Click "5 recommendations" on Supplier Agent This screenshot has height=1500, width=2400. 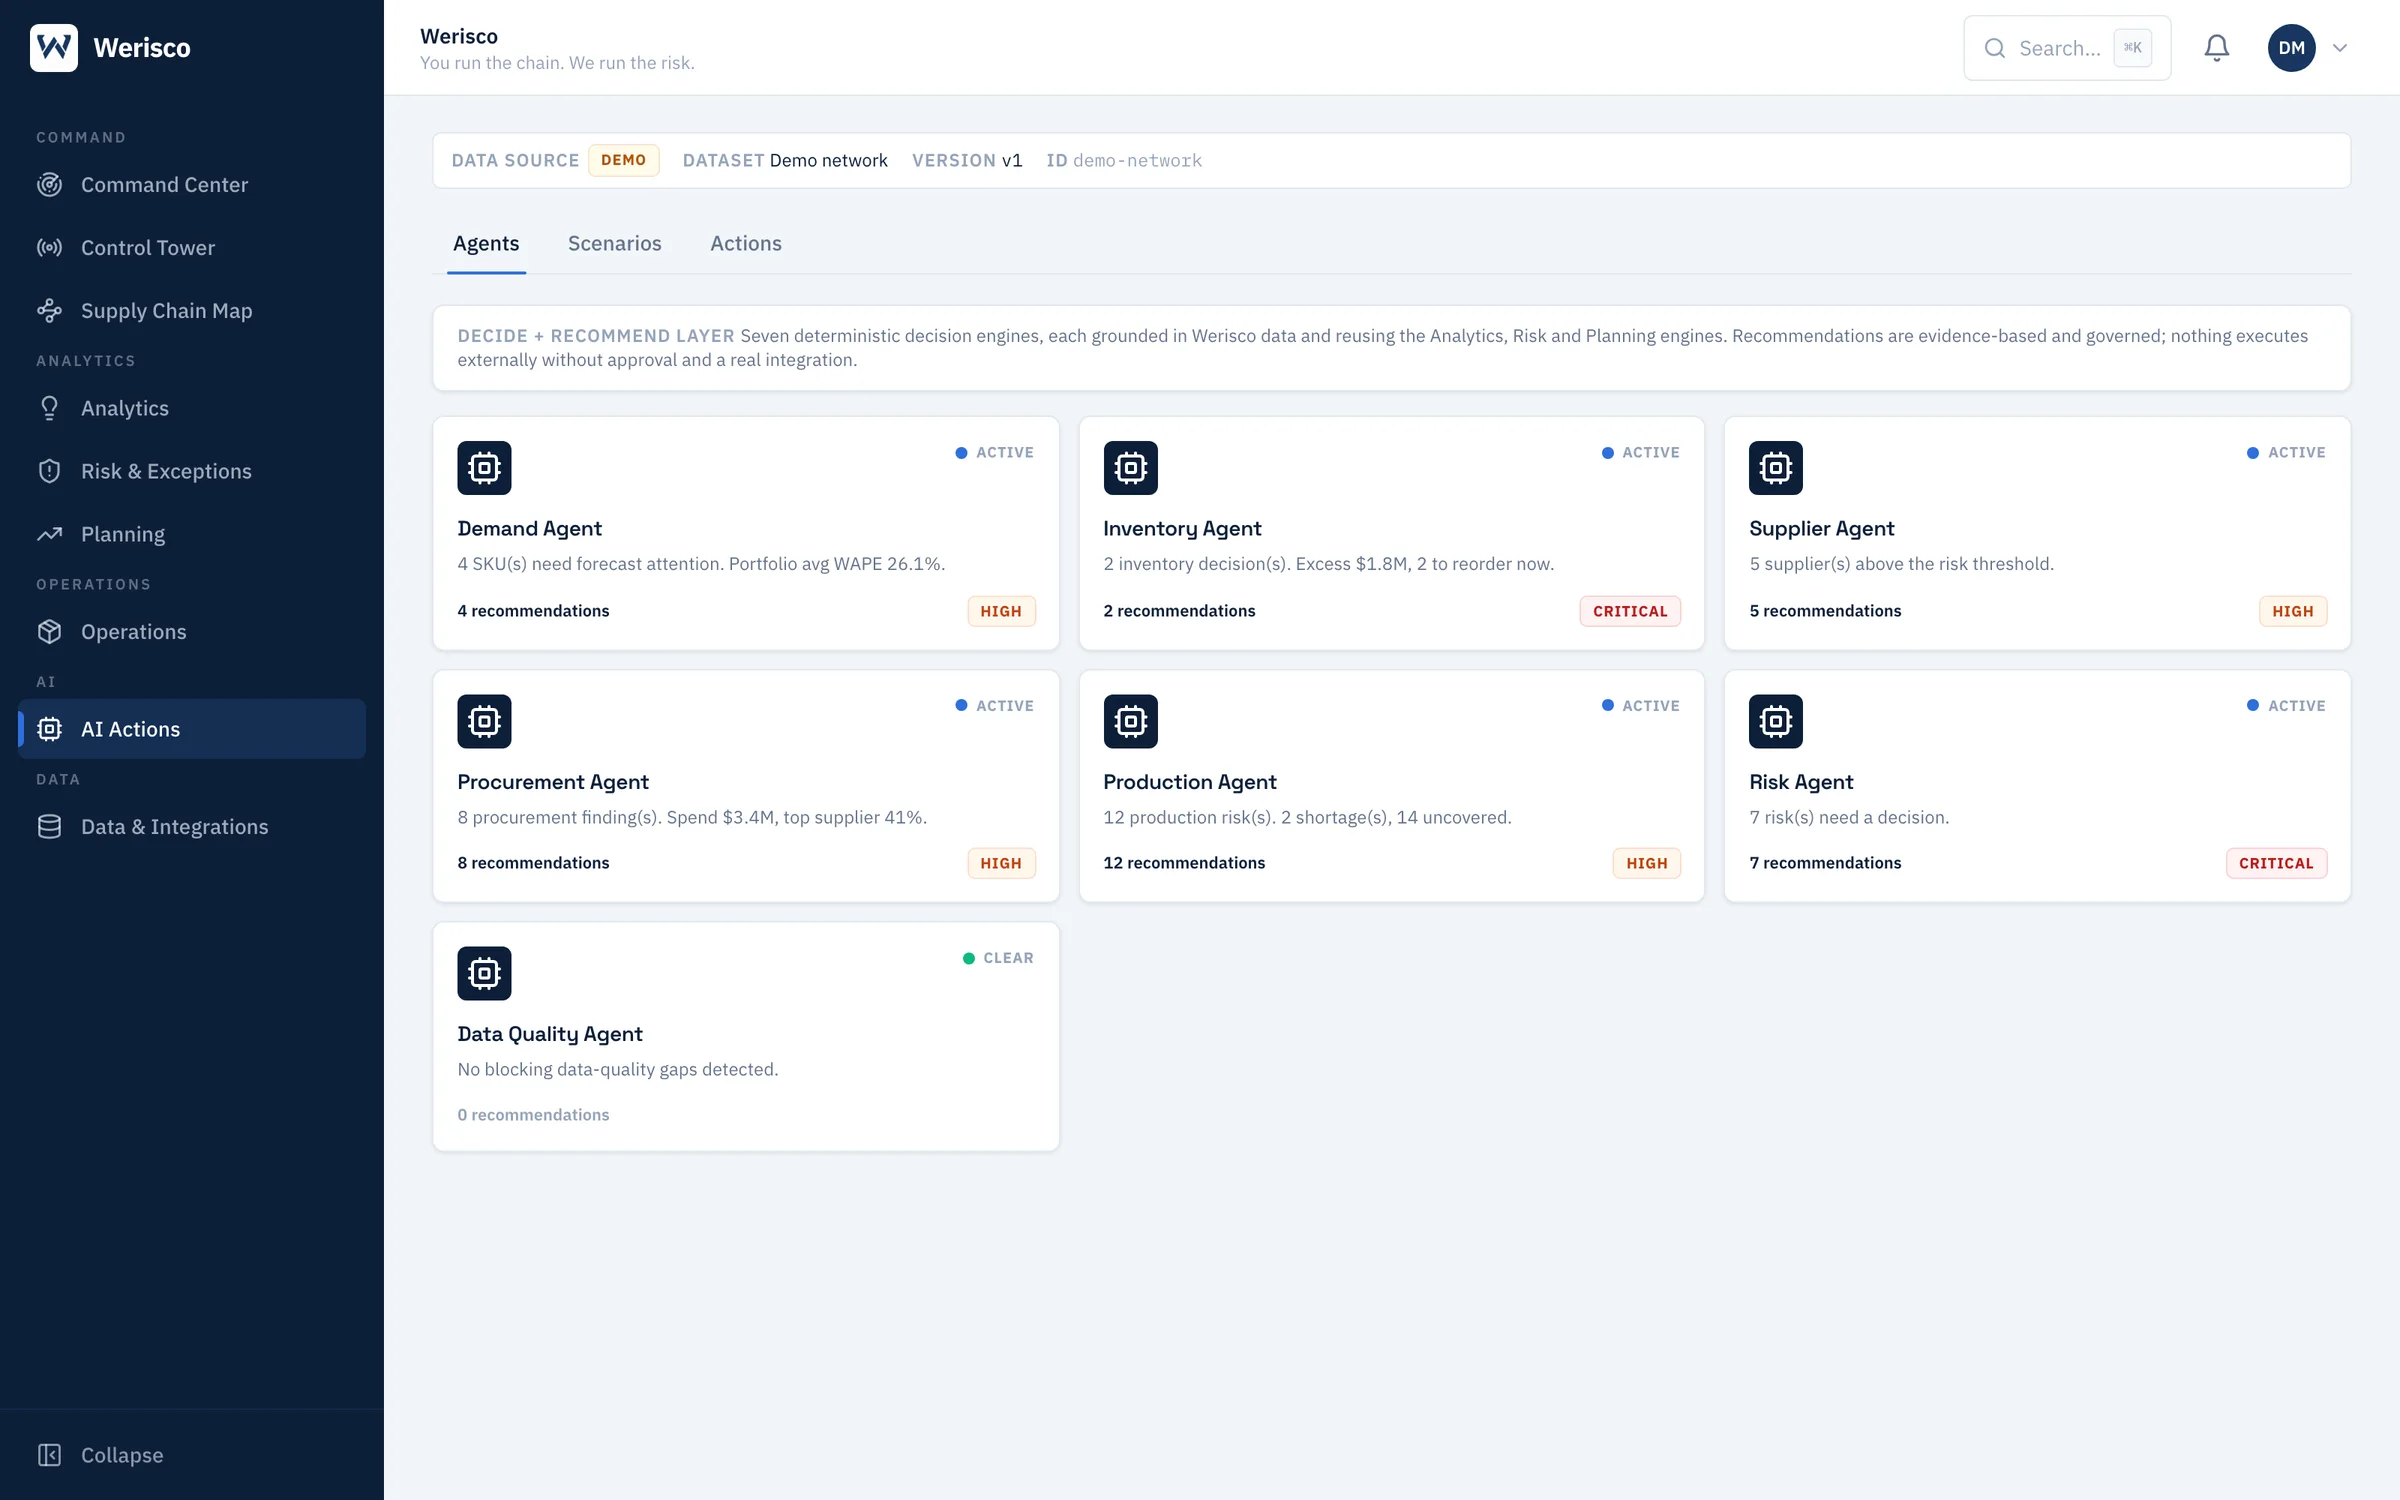[1825, 610]
